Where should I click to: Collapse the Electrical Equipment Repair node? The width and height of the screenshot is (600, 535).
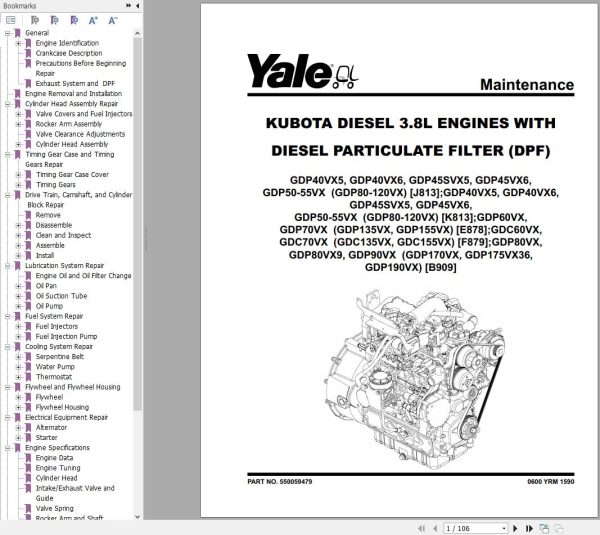pyautogui.click(x=7, y=417)
